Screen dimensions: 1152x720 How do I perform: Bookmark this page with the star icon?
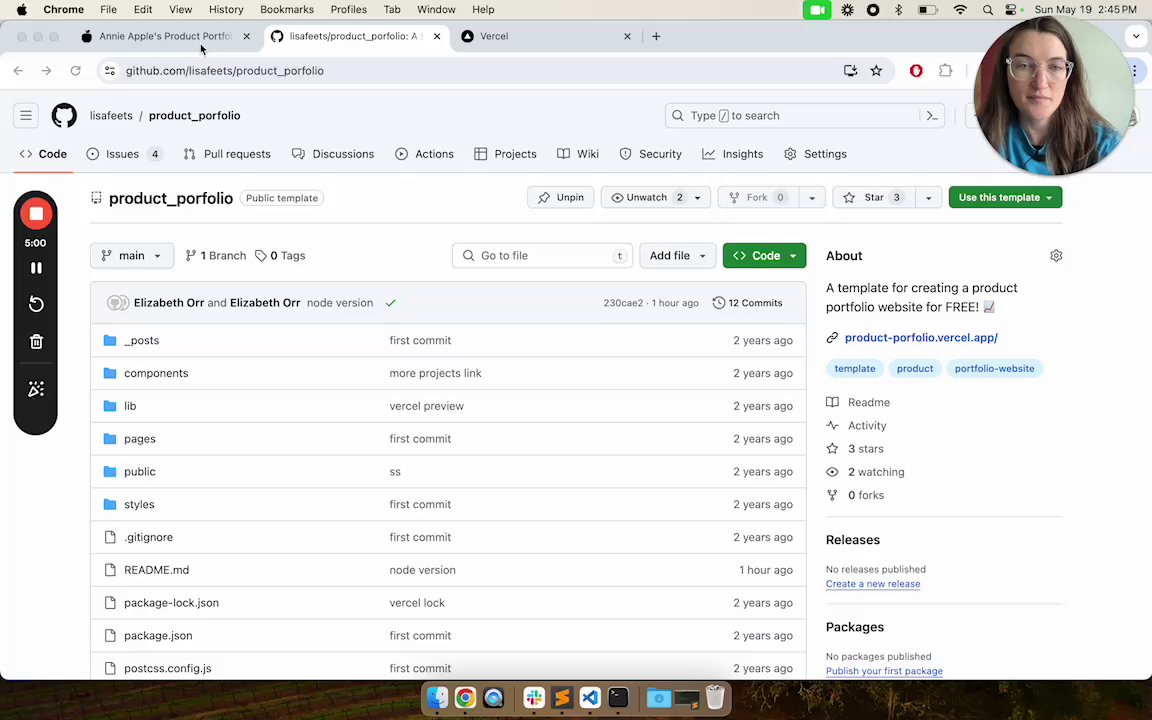(x=876, y=71)
